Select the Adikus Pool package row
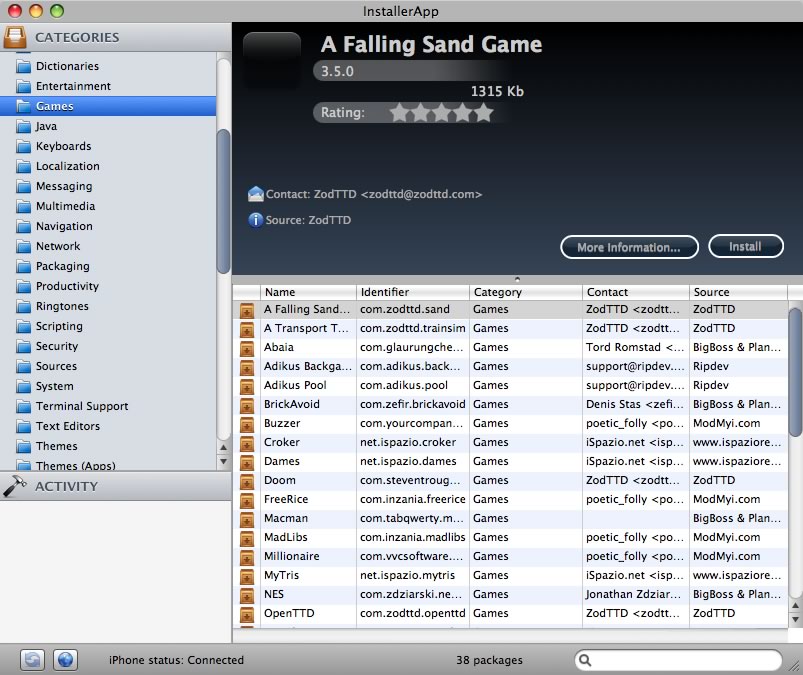 click(x=511, y=385)
